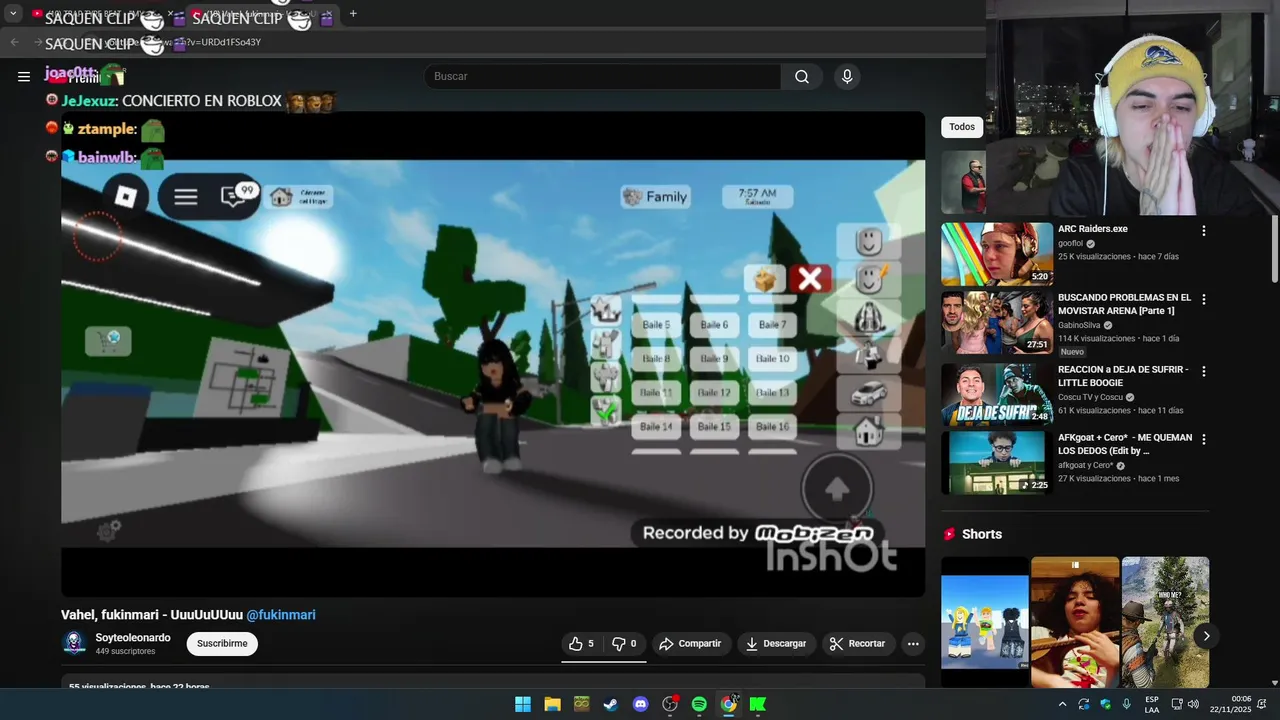The image size is (1280, 720).
Task: Select the Todos filter chip
Action: (x=962, y=127)
